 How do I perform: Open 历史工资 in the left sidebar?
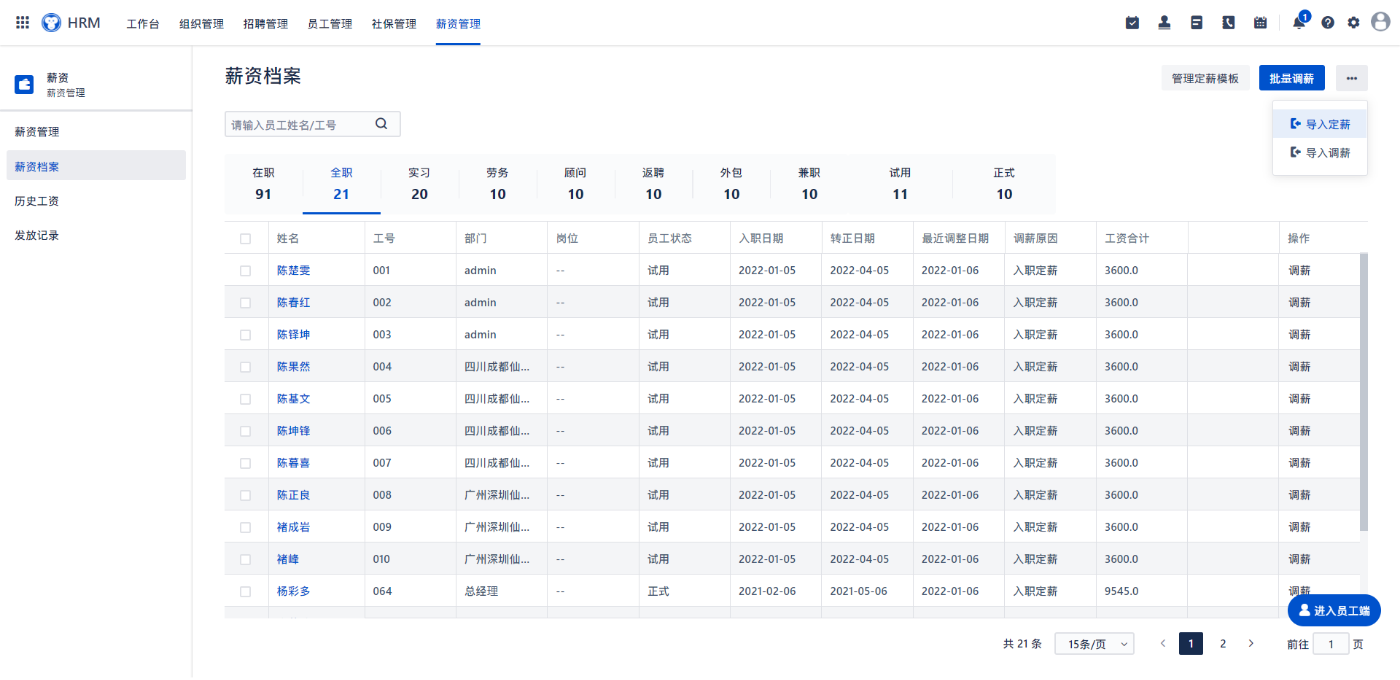[96, 201]
